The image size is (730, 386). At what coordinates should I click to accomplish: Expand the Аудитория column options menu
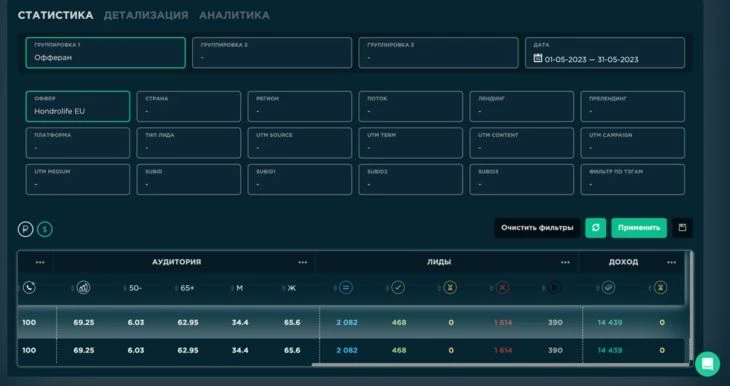coord(303,262)
